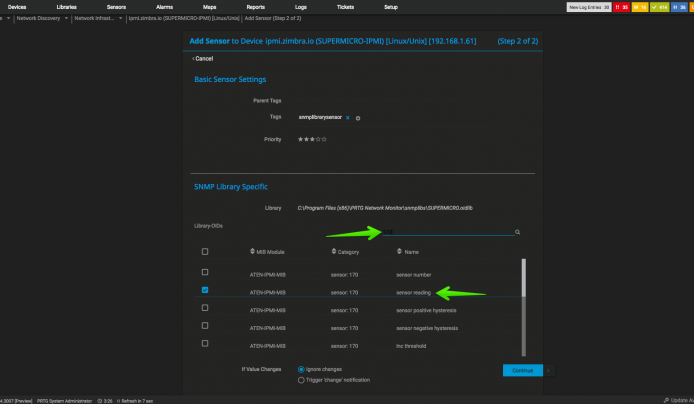Screen dimensions: 694x404
Task: Toggle the select-all header checkbox
Action: [x=205, y=251]
